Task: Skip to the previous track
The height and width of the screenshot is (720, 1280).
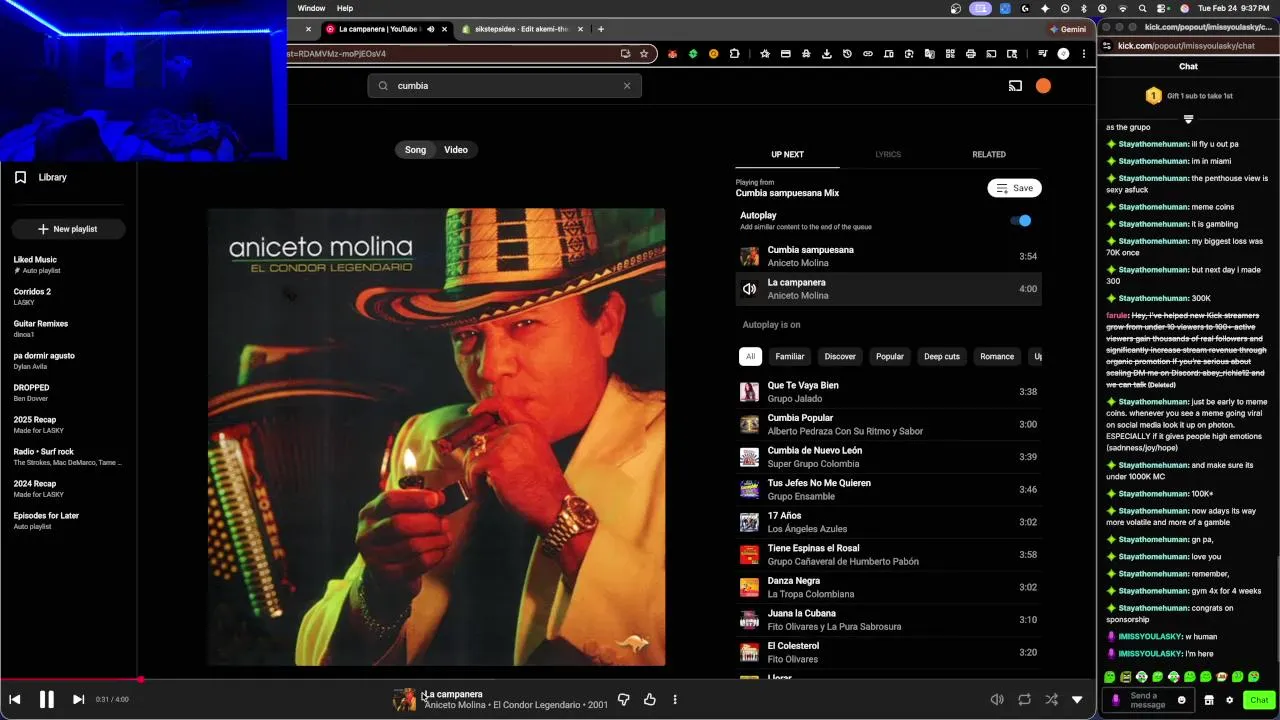Action: coord(15,699)
